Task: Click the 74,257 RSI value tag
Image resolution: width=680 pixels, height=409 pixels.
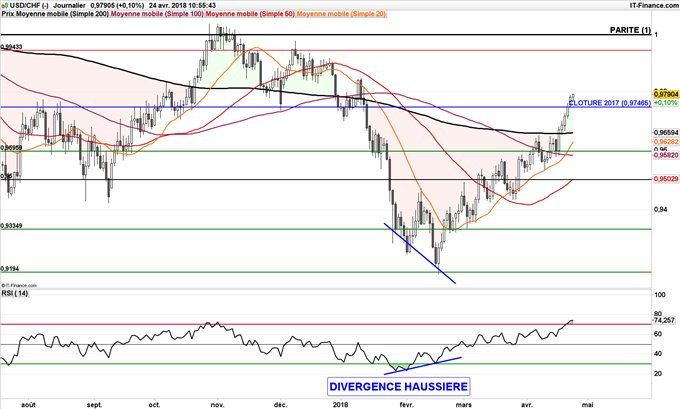Action: tap(665, 321)
